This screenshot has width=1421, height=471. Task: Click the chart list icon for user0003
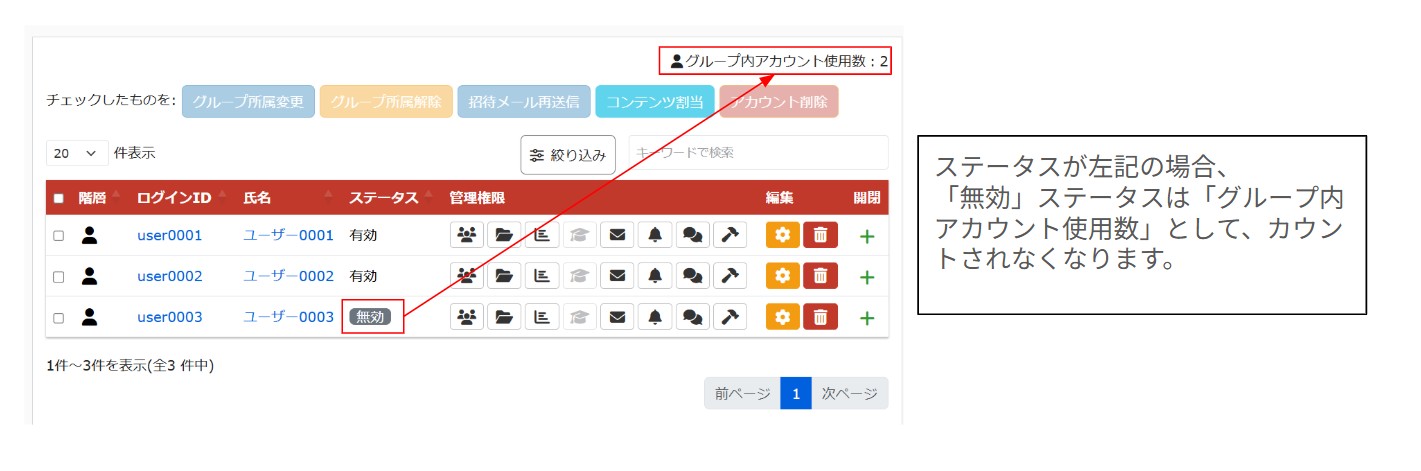pyautogui.click(x=543, y=317)
